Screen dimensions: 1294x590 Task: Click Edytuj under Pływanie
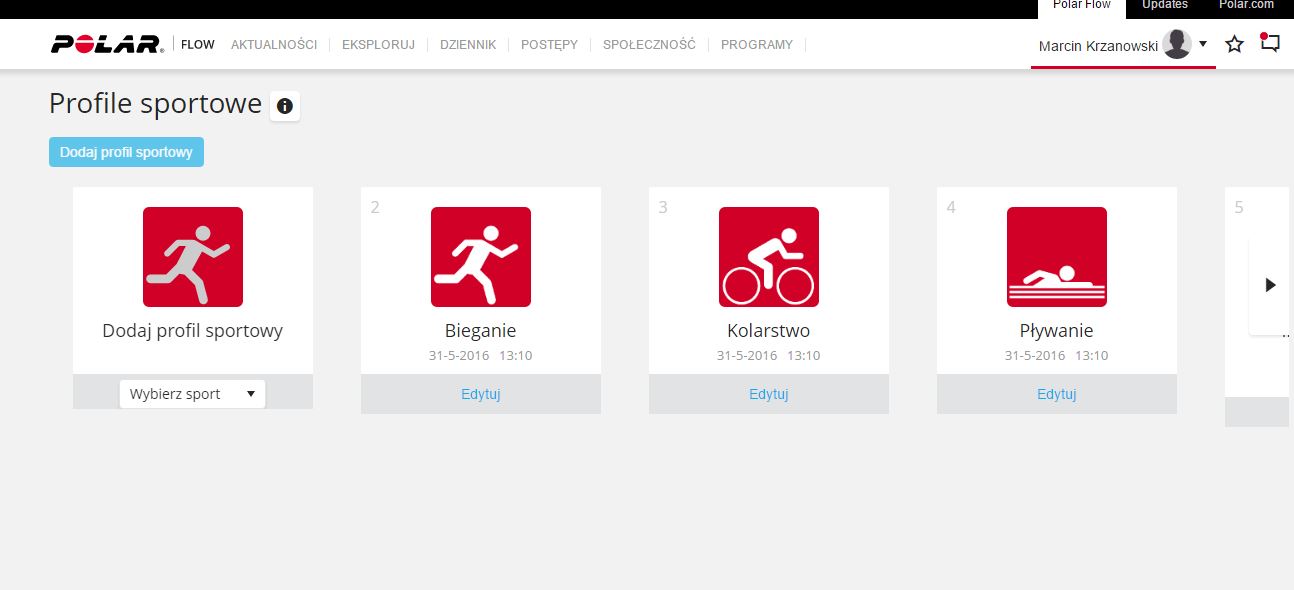pyautogui.click(x=1057, y=394)
